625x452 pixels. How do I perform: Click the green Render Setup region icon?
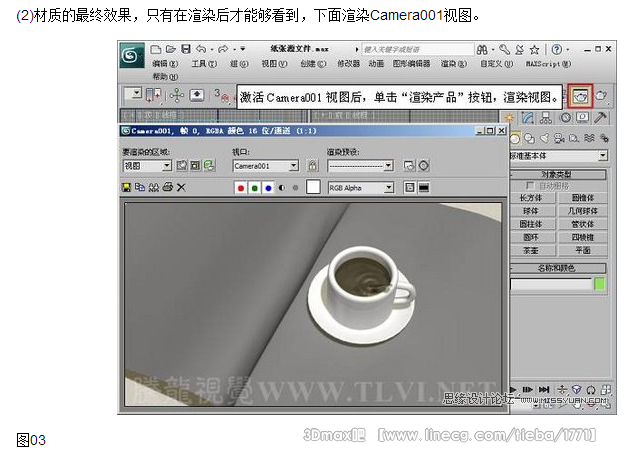pos(209,165)
